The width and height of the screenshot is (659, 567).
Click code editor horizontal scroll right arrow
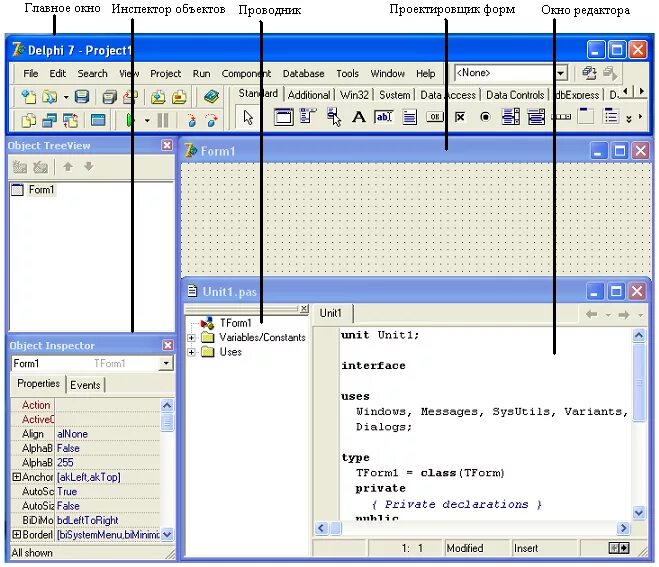pyautogui.click(x=623, y=528)
